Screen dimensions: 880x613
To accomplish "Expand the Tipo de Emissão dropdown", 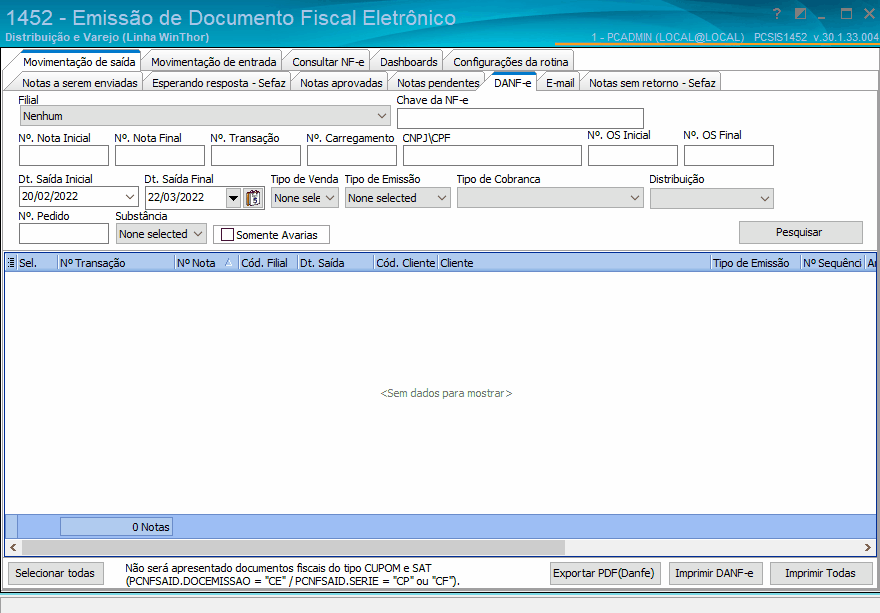I will pyautogui.click(x=442, y=198).
